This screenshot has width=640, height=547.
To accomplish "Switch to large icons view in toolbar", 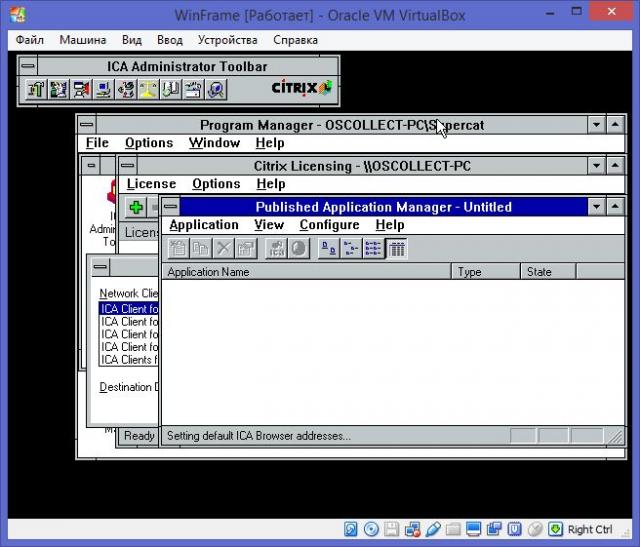I will (x=329, y=248).
